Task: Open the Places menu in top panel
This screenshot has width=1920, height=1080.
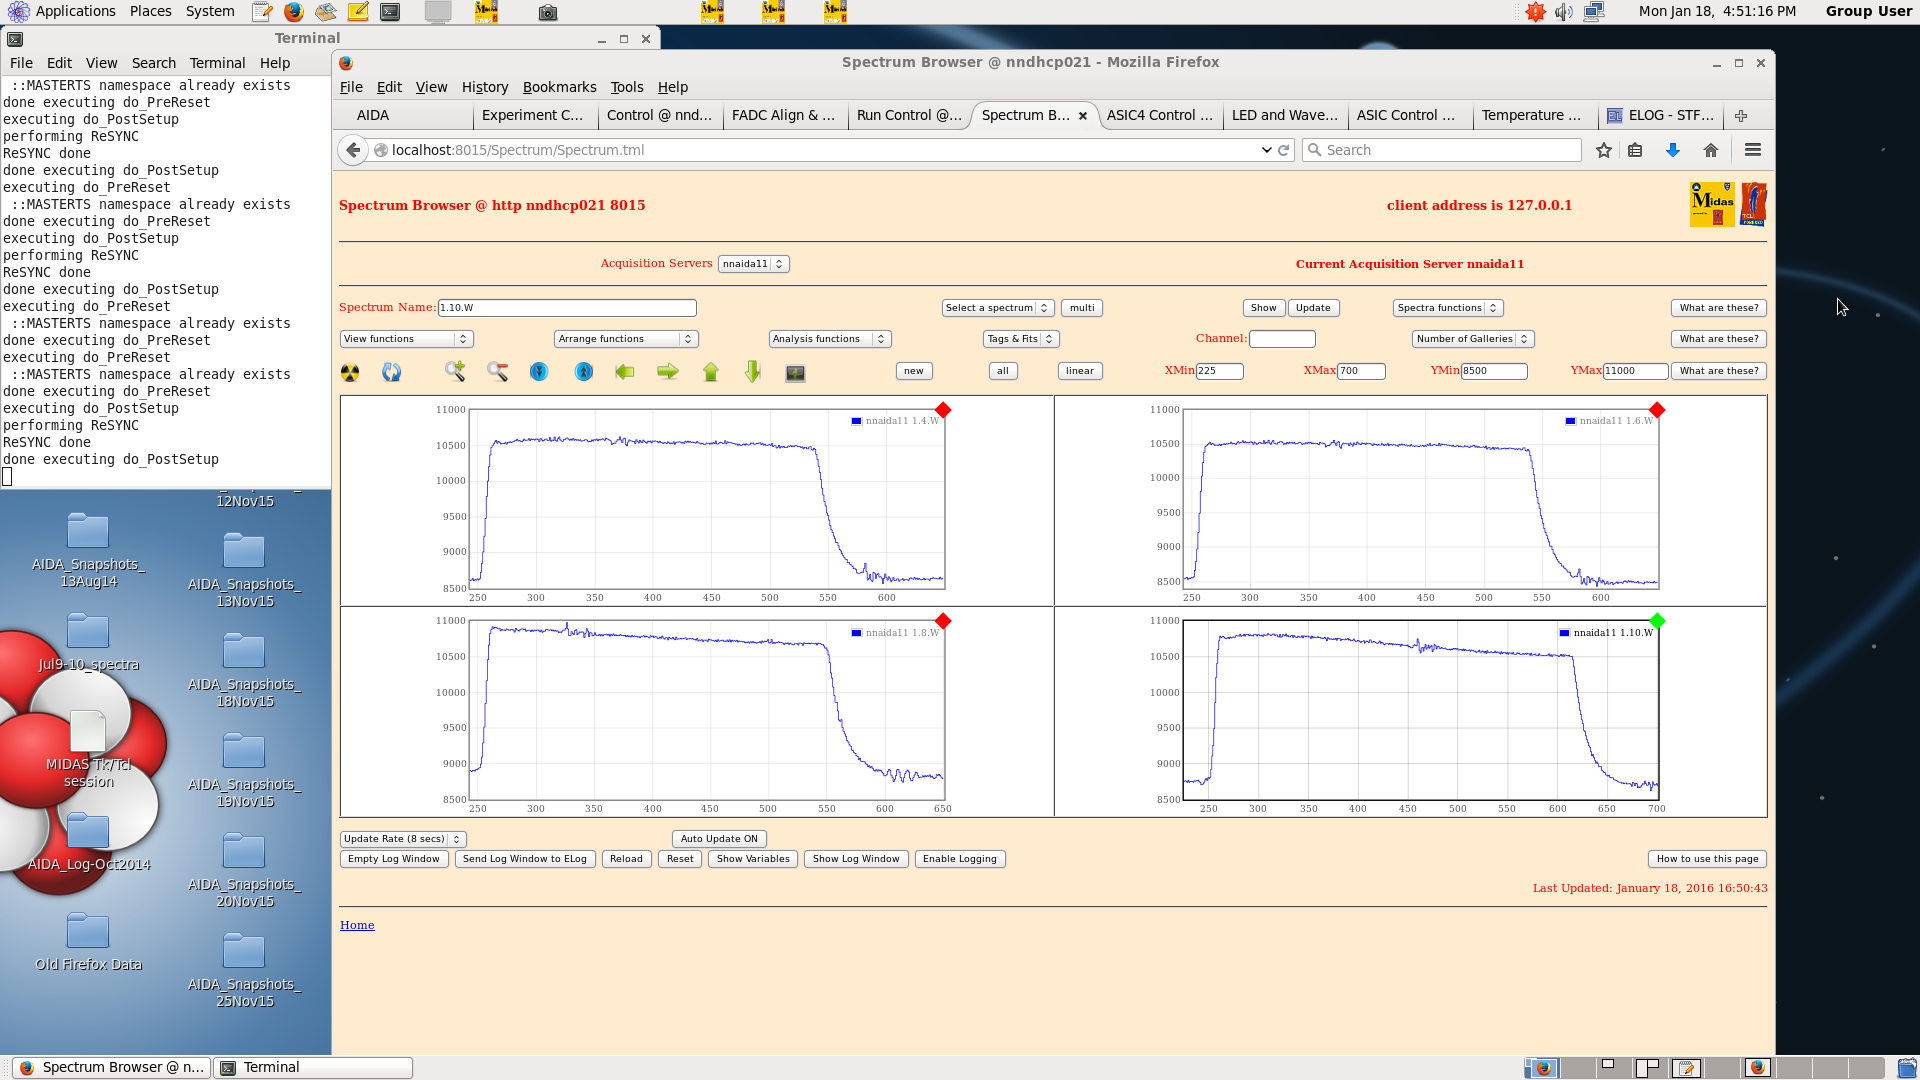Action: tap(150, 11)
